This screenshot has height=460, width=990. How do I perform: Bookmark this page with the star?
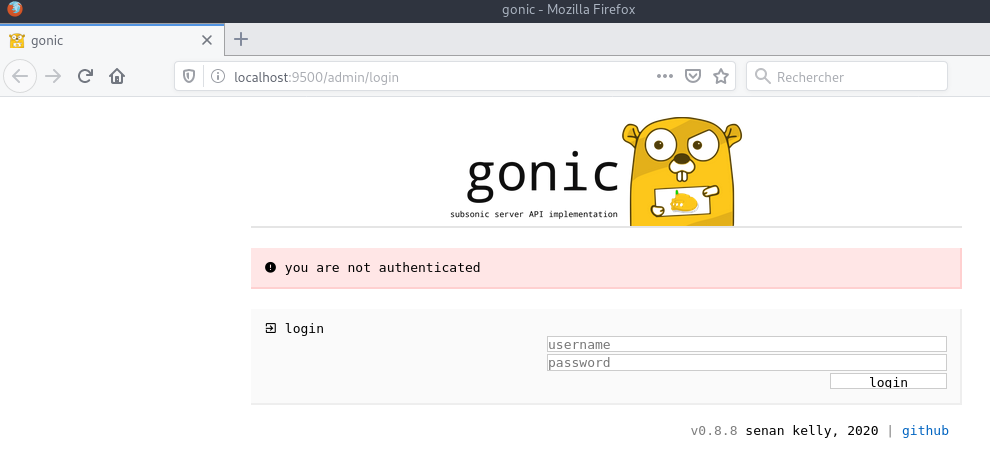pyautogui.click(x=721, y=76)
